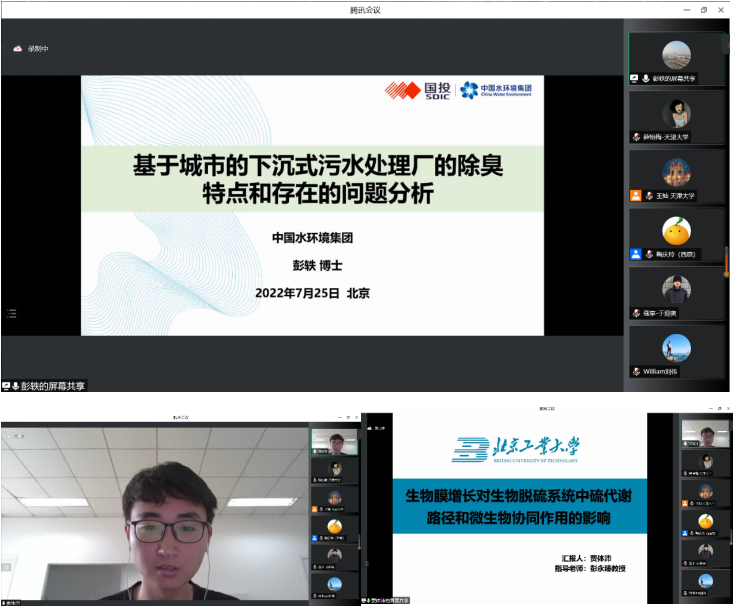Click the person in black avatar tile
The image size is (737, 612).
tap(677, 293)
